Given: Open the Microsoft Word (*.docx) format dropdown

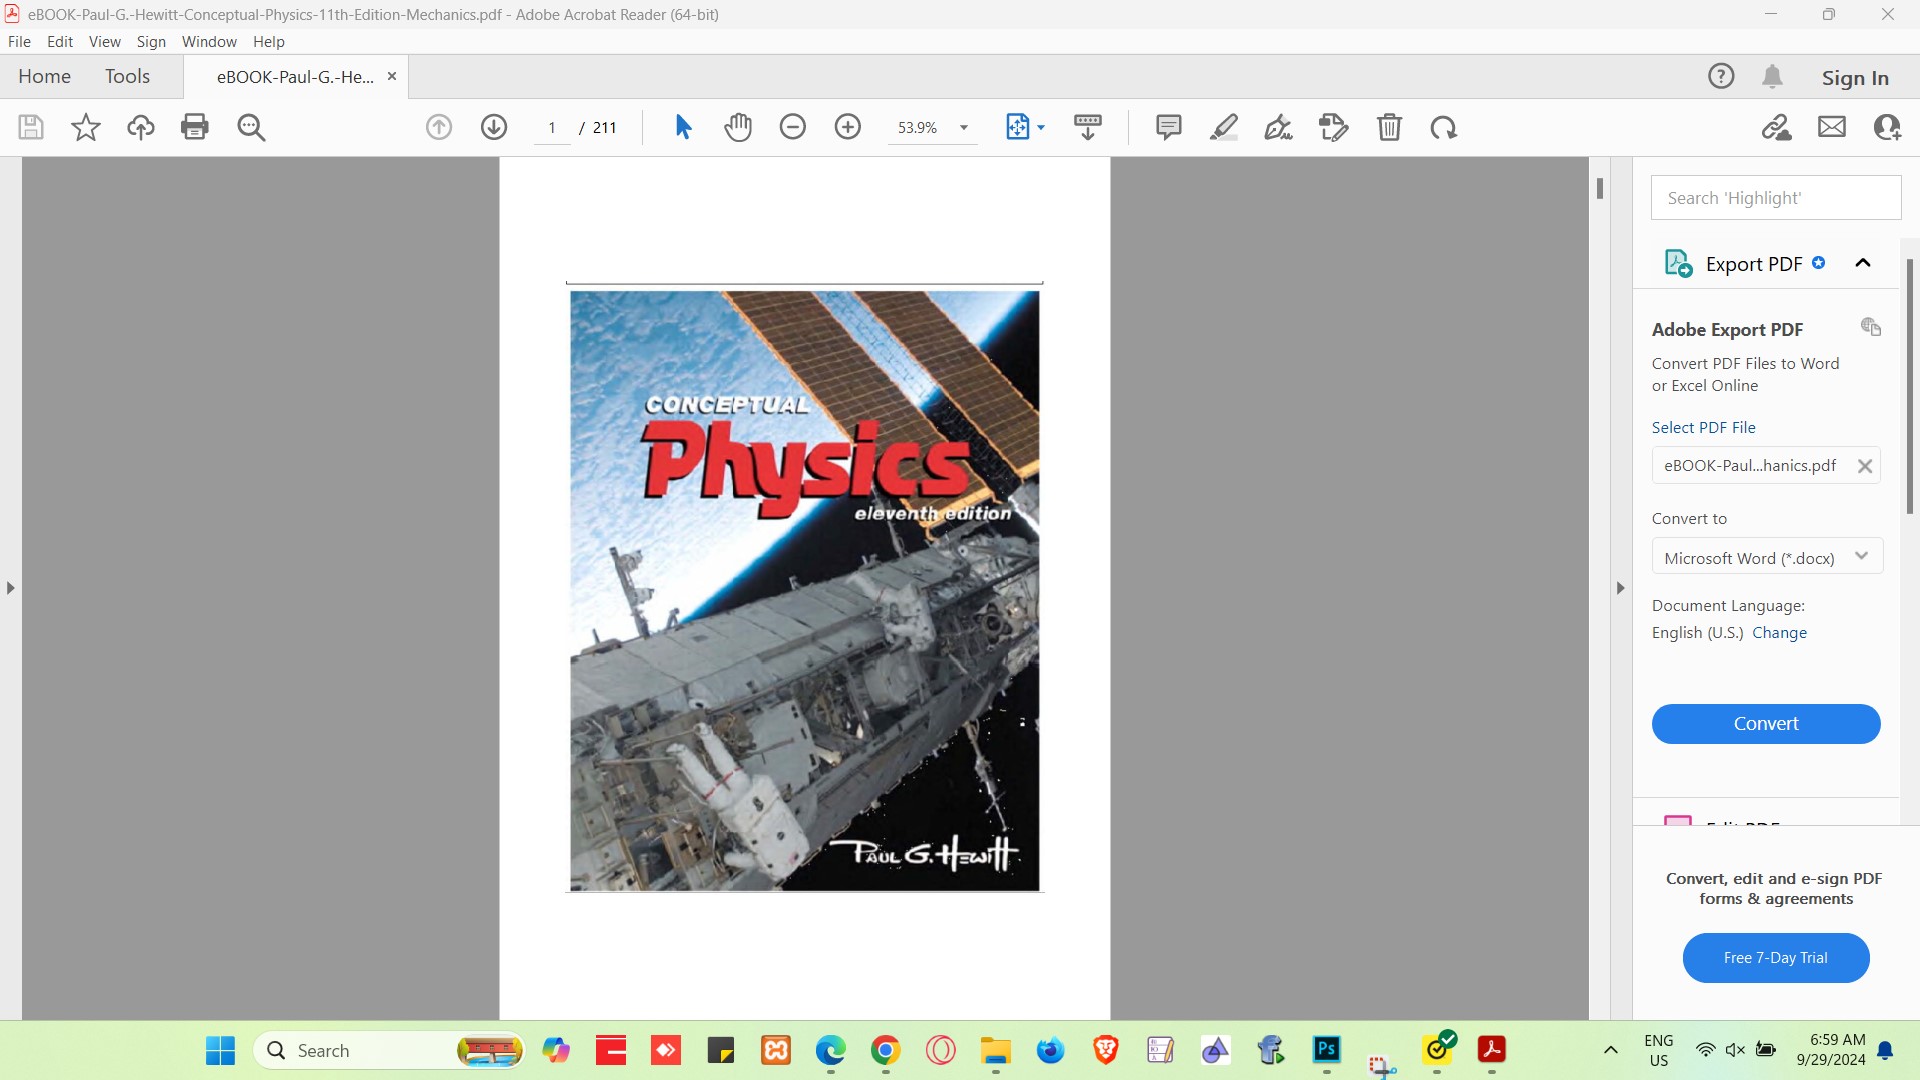Looking at the screenshot, I should [x=1767, y=558].
